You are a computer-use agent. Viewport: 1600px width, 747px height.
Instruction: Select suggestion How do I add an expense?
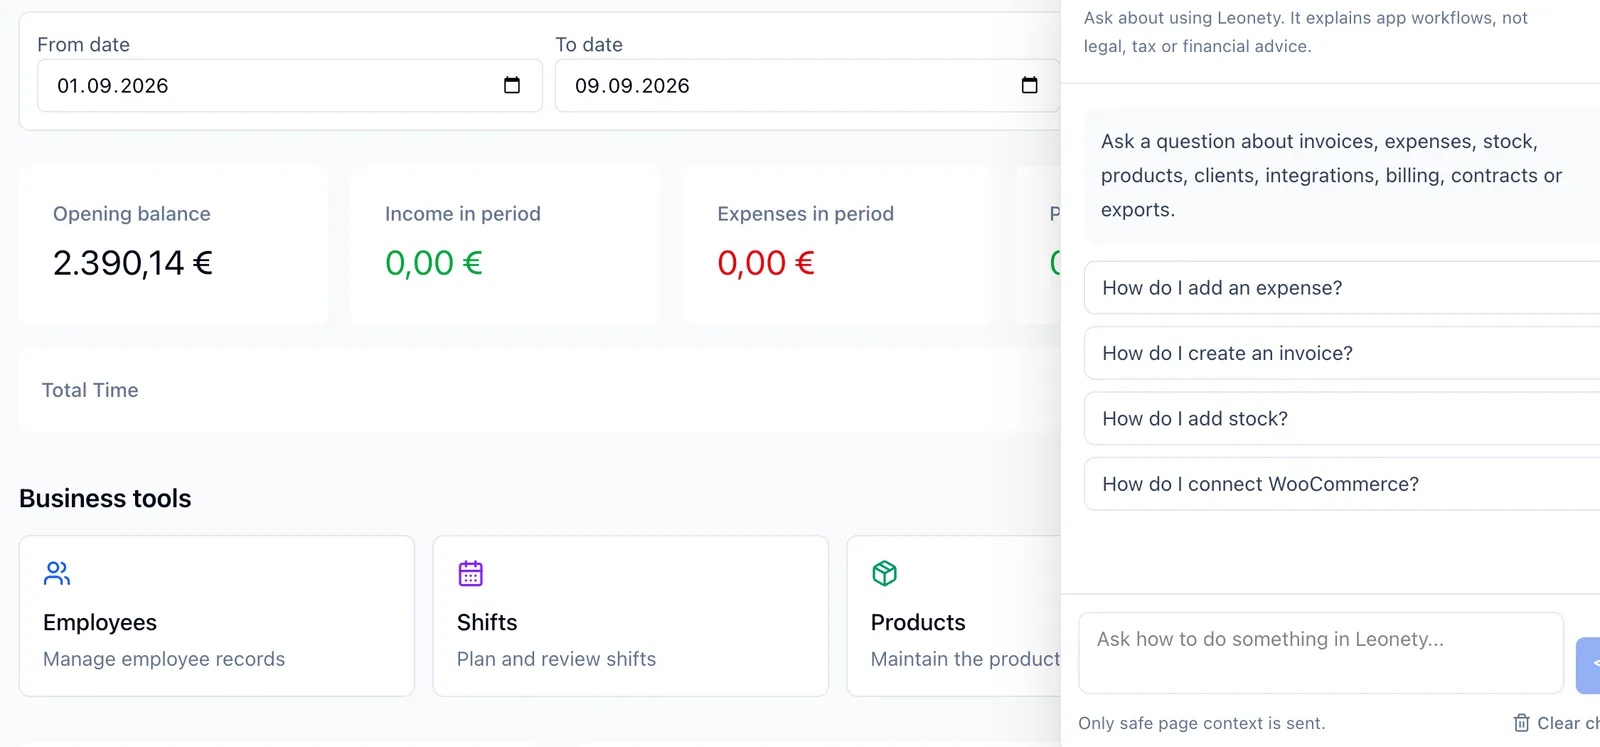(x=1342, y=288)
